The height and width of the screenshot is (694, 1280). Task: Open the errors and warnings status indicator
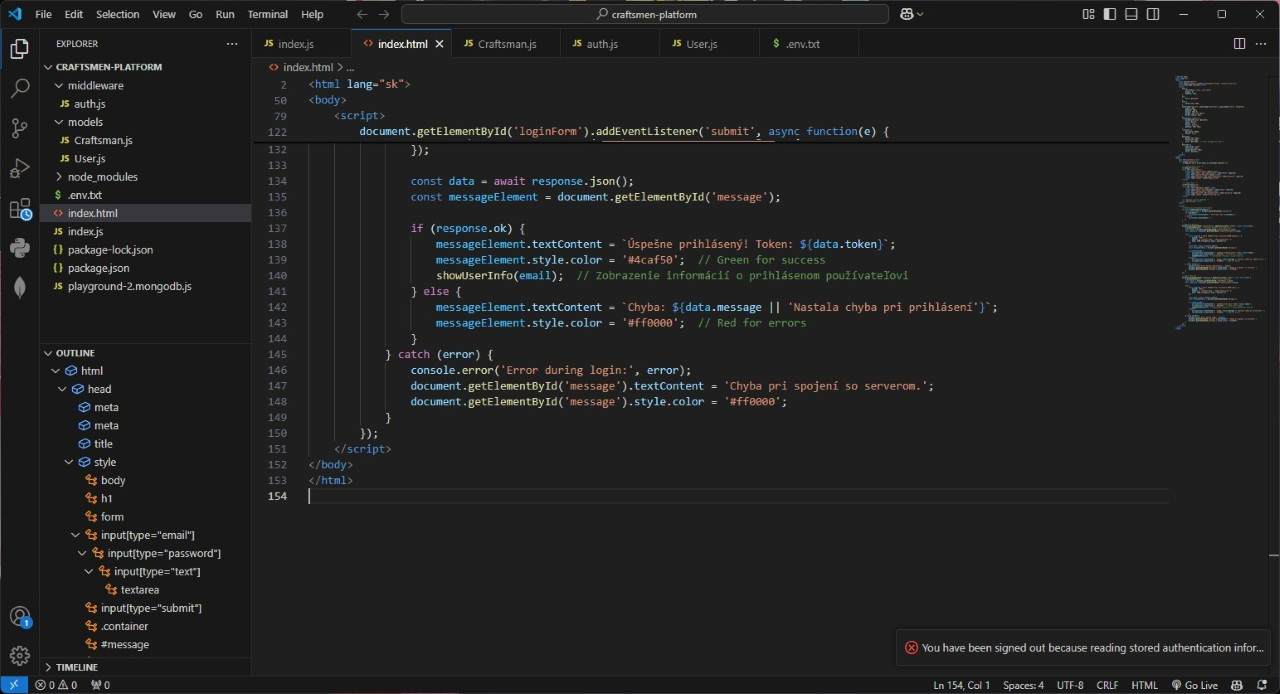click(x=56, y=685)
